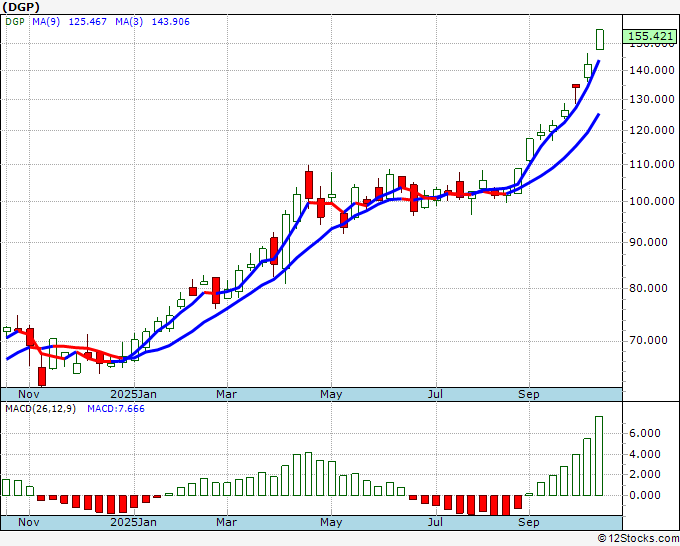The width and height of the screenshot is (680, 546).
Task: Click May on the price chart time axis
Action: tap(331, 394)
